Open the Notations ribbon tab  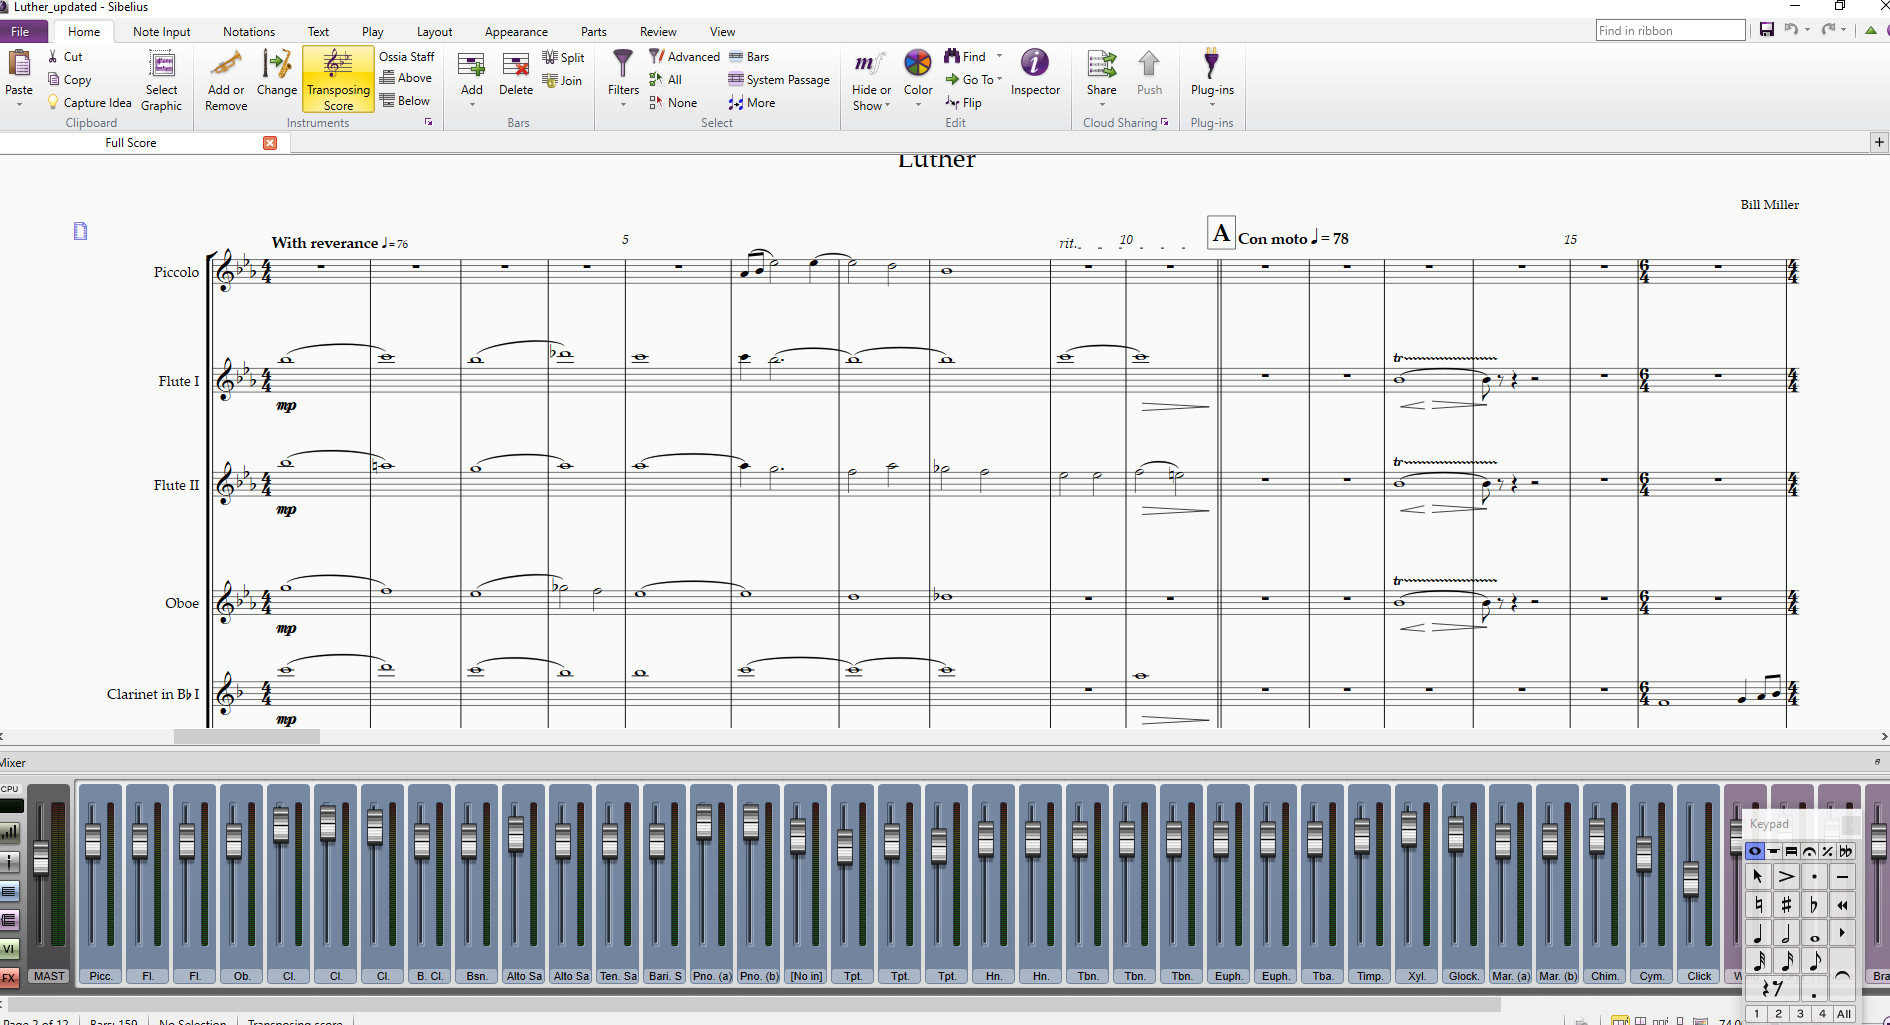click(x=249, y=32)
